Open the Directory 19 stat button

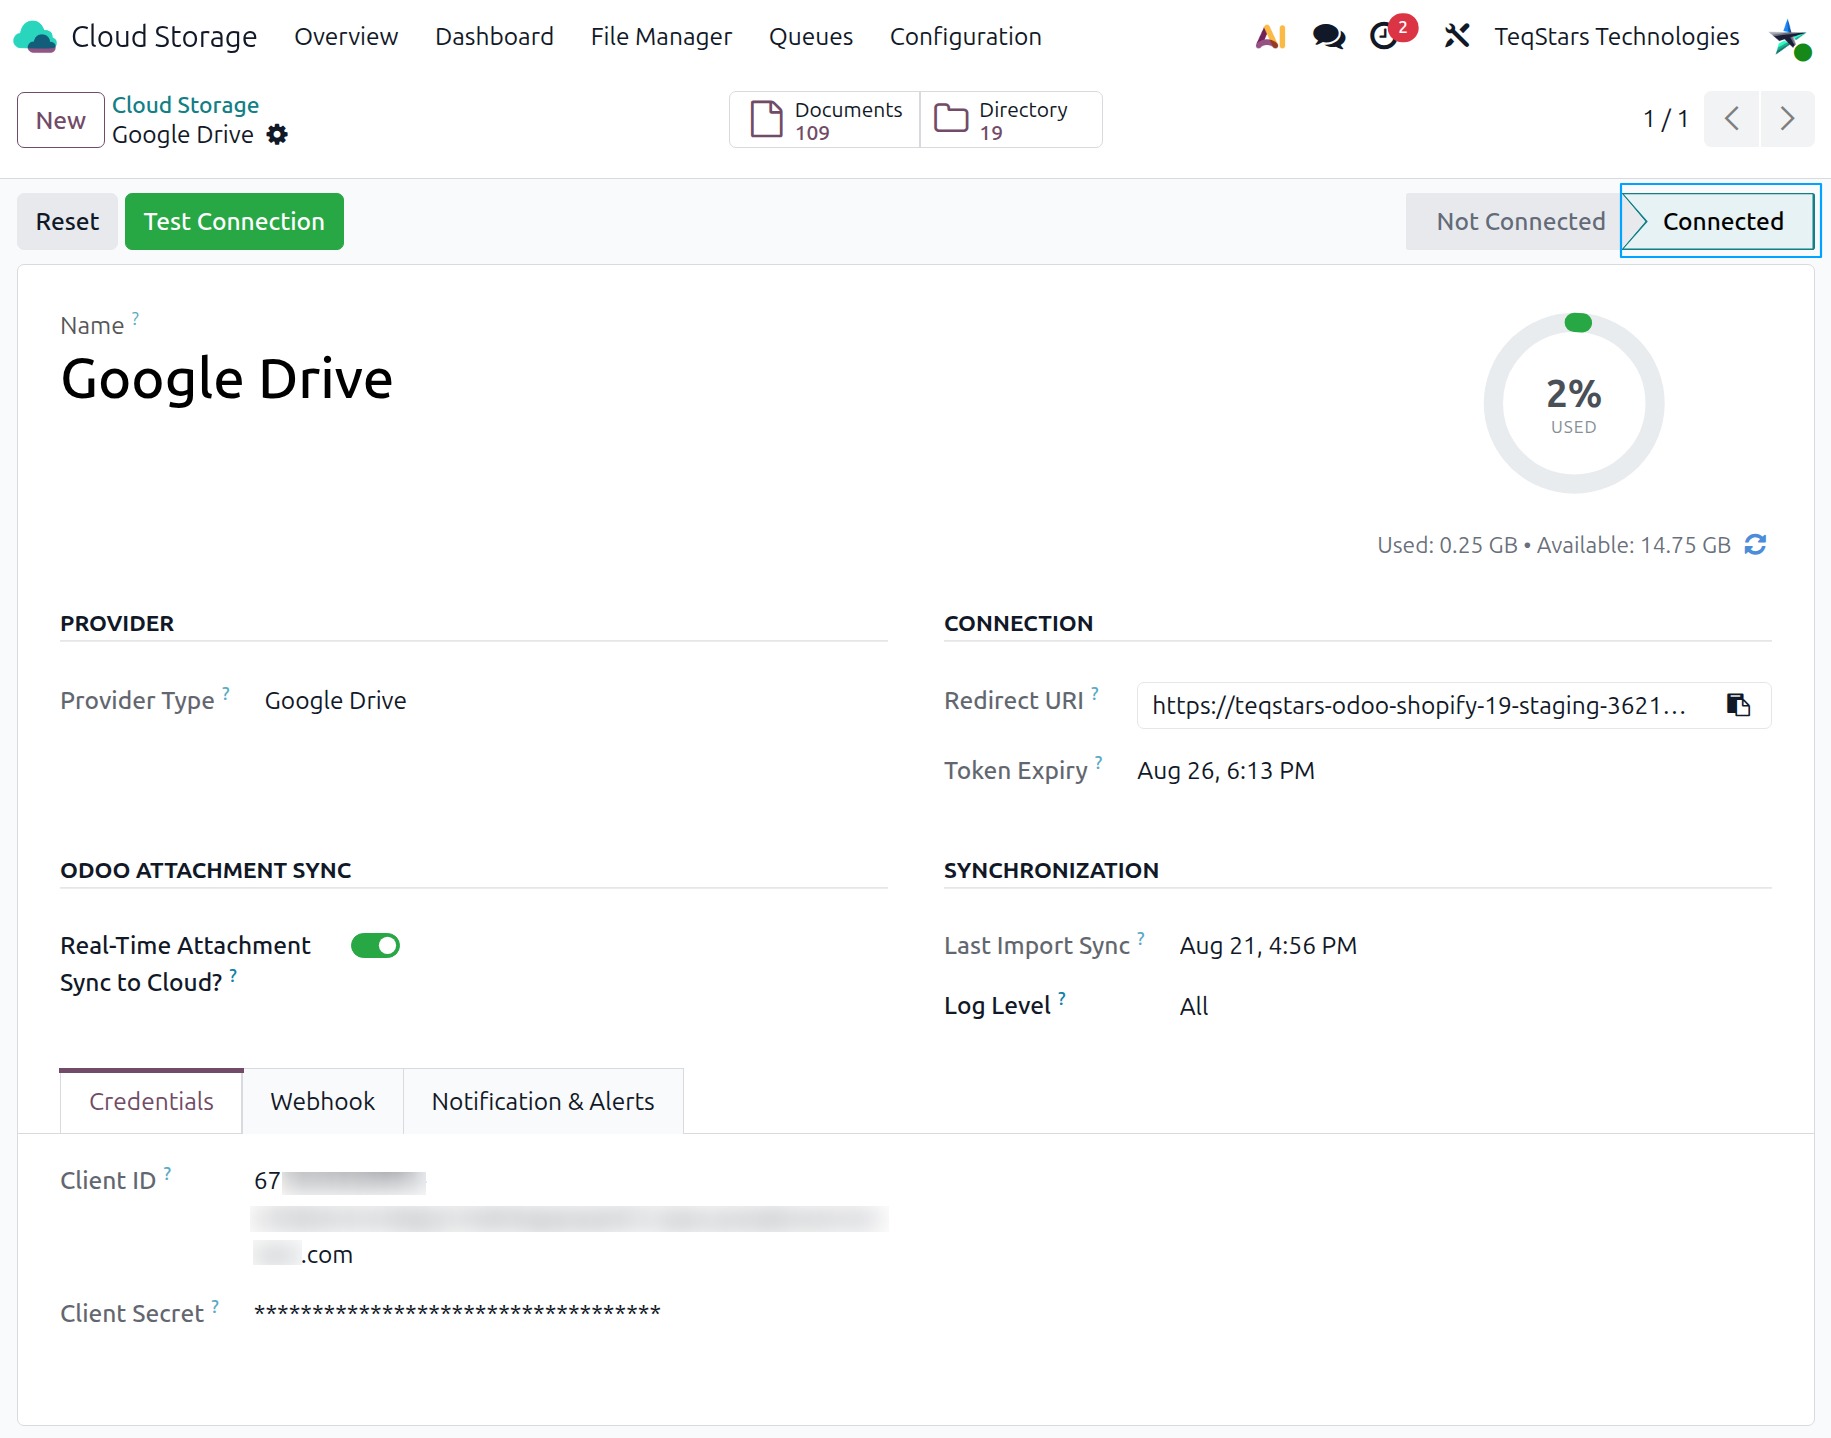point(1011,120)
